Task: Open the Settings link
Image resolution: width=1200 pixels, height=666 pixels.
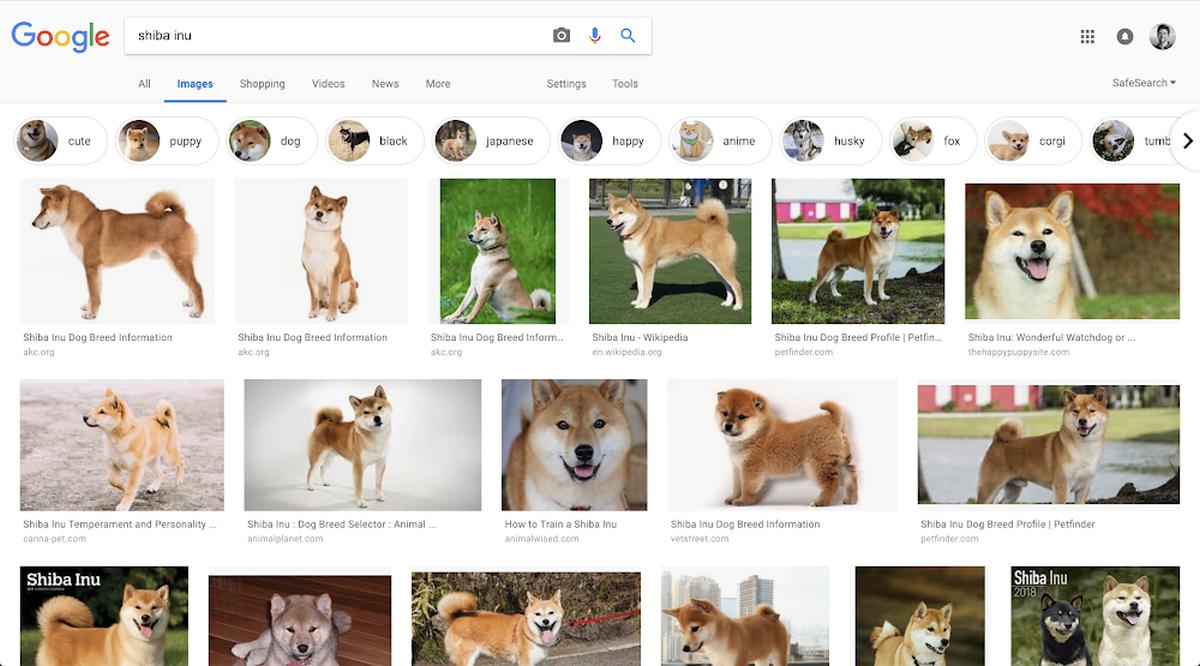Action: [566, 84]
